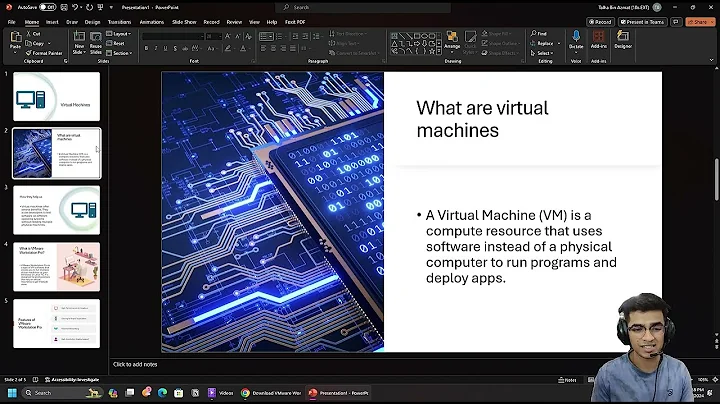Clear all text formatting
The height and width of the screenshot is (404, 720).
[248, 36]
